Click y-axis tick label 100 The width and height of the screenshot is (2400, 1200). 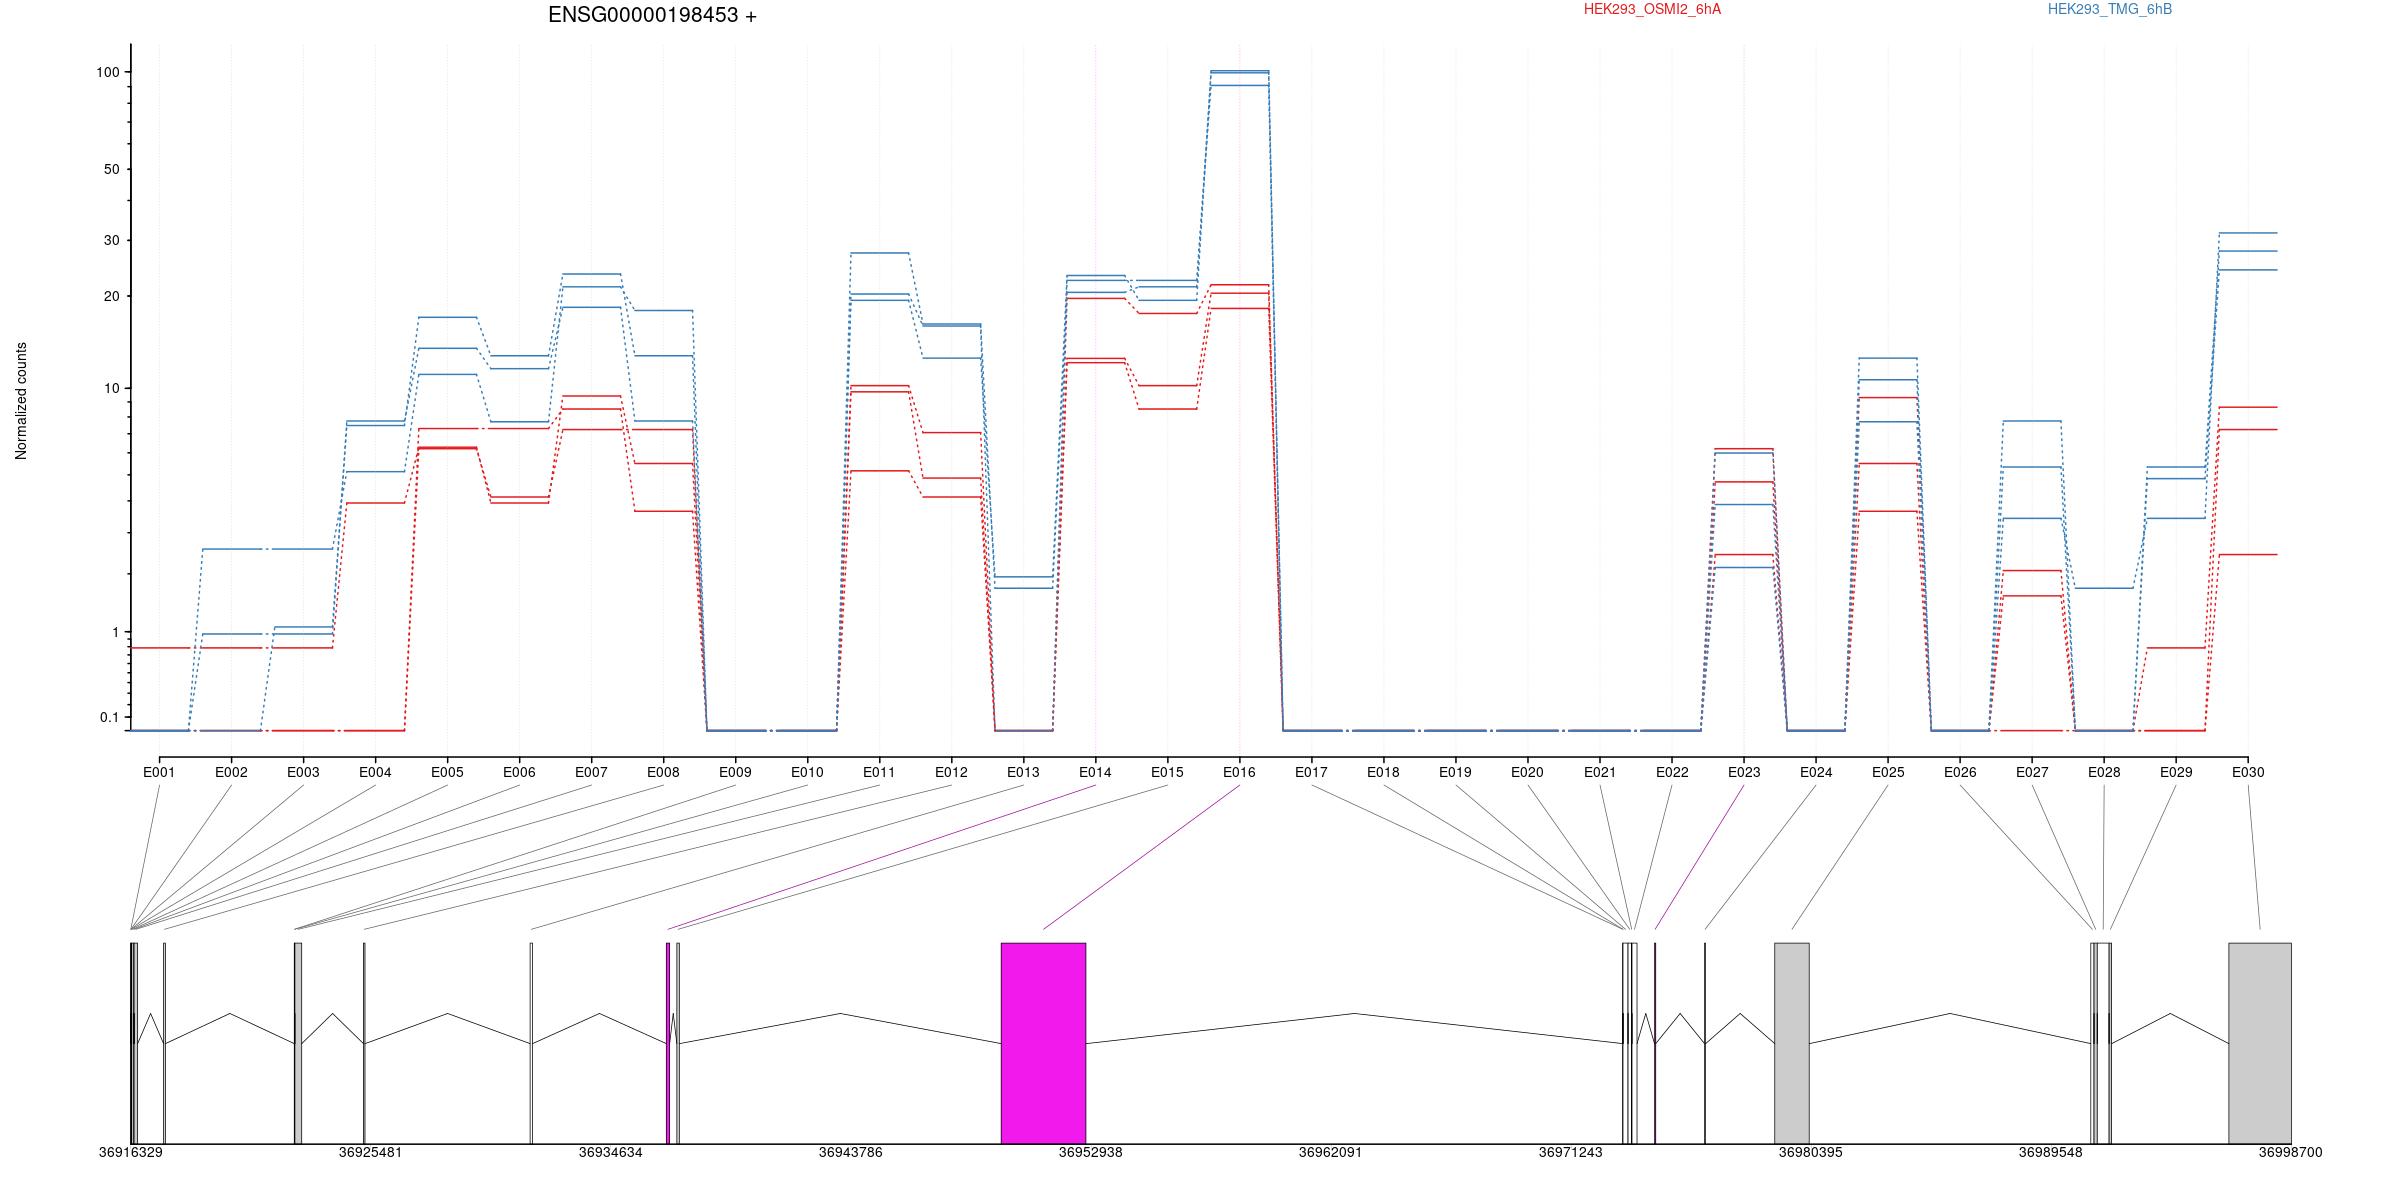coord(107,72)
